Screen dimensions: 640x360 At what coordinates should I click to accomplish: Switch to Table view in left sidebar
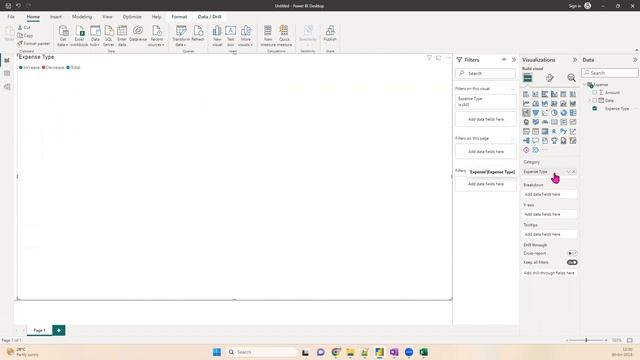click(7, 73)
